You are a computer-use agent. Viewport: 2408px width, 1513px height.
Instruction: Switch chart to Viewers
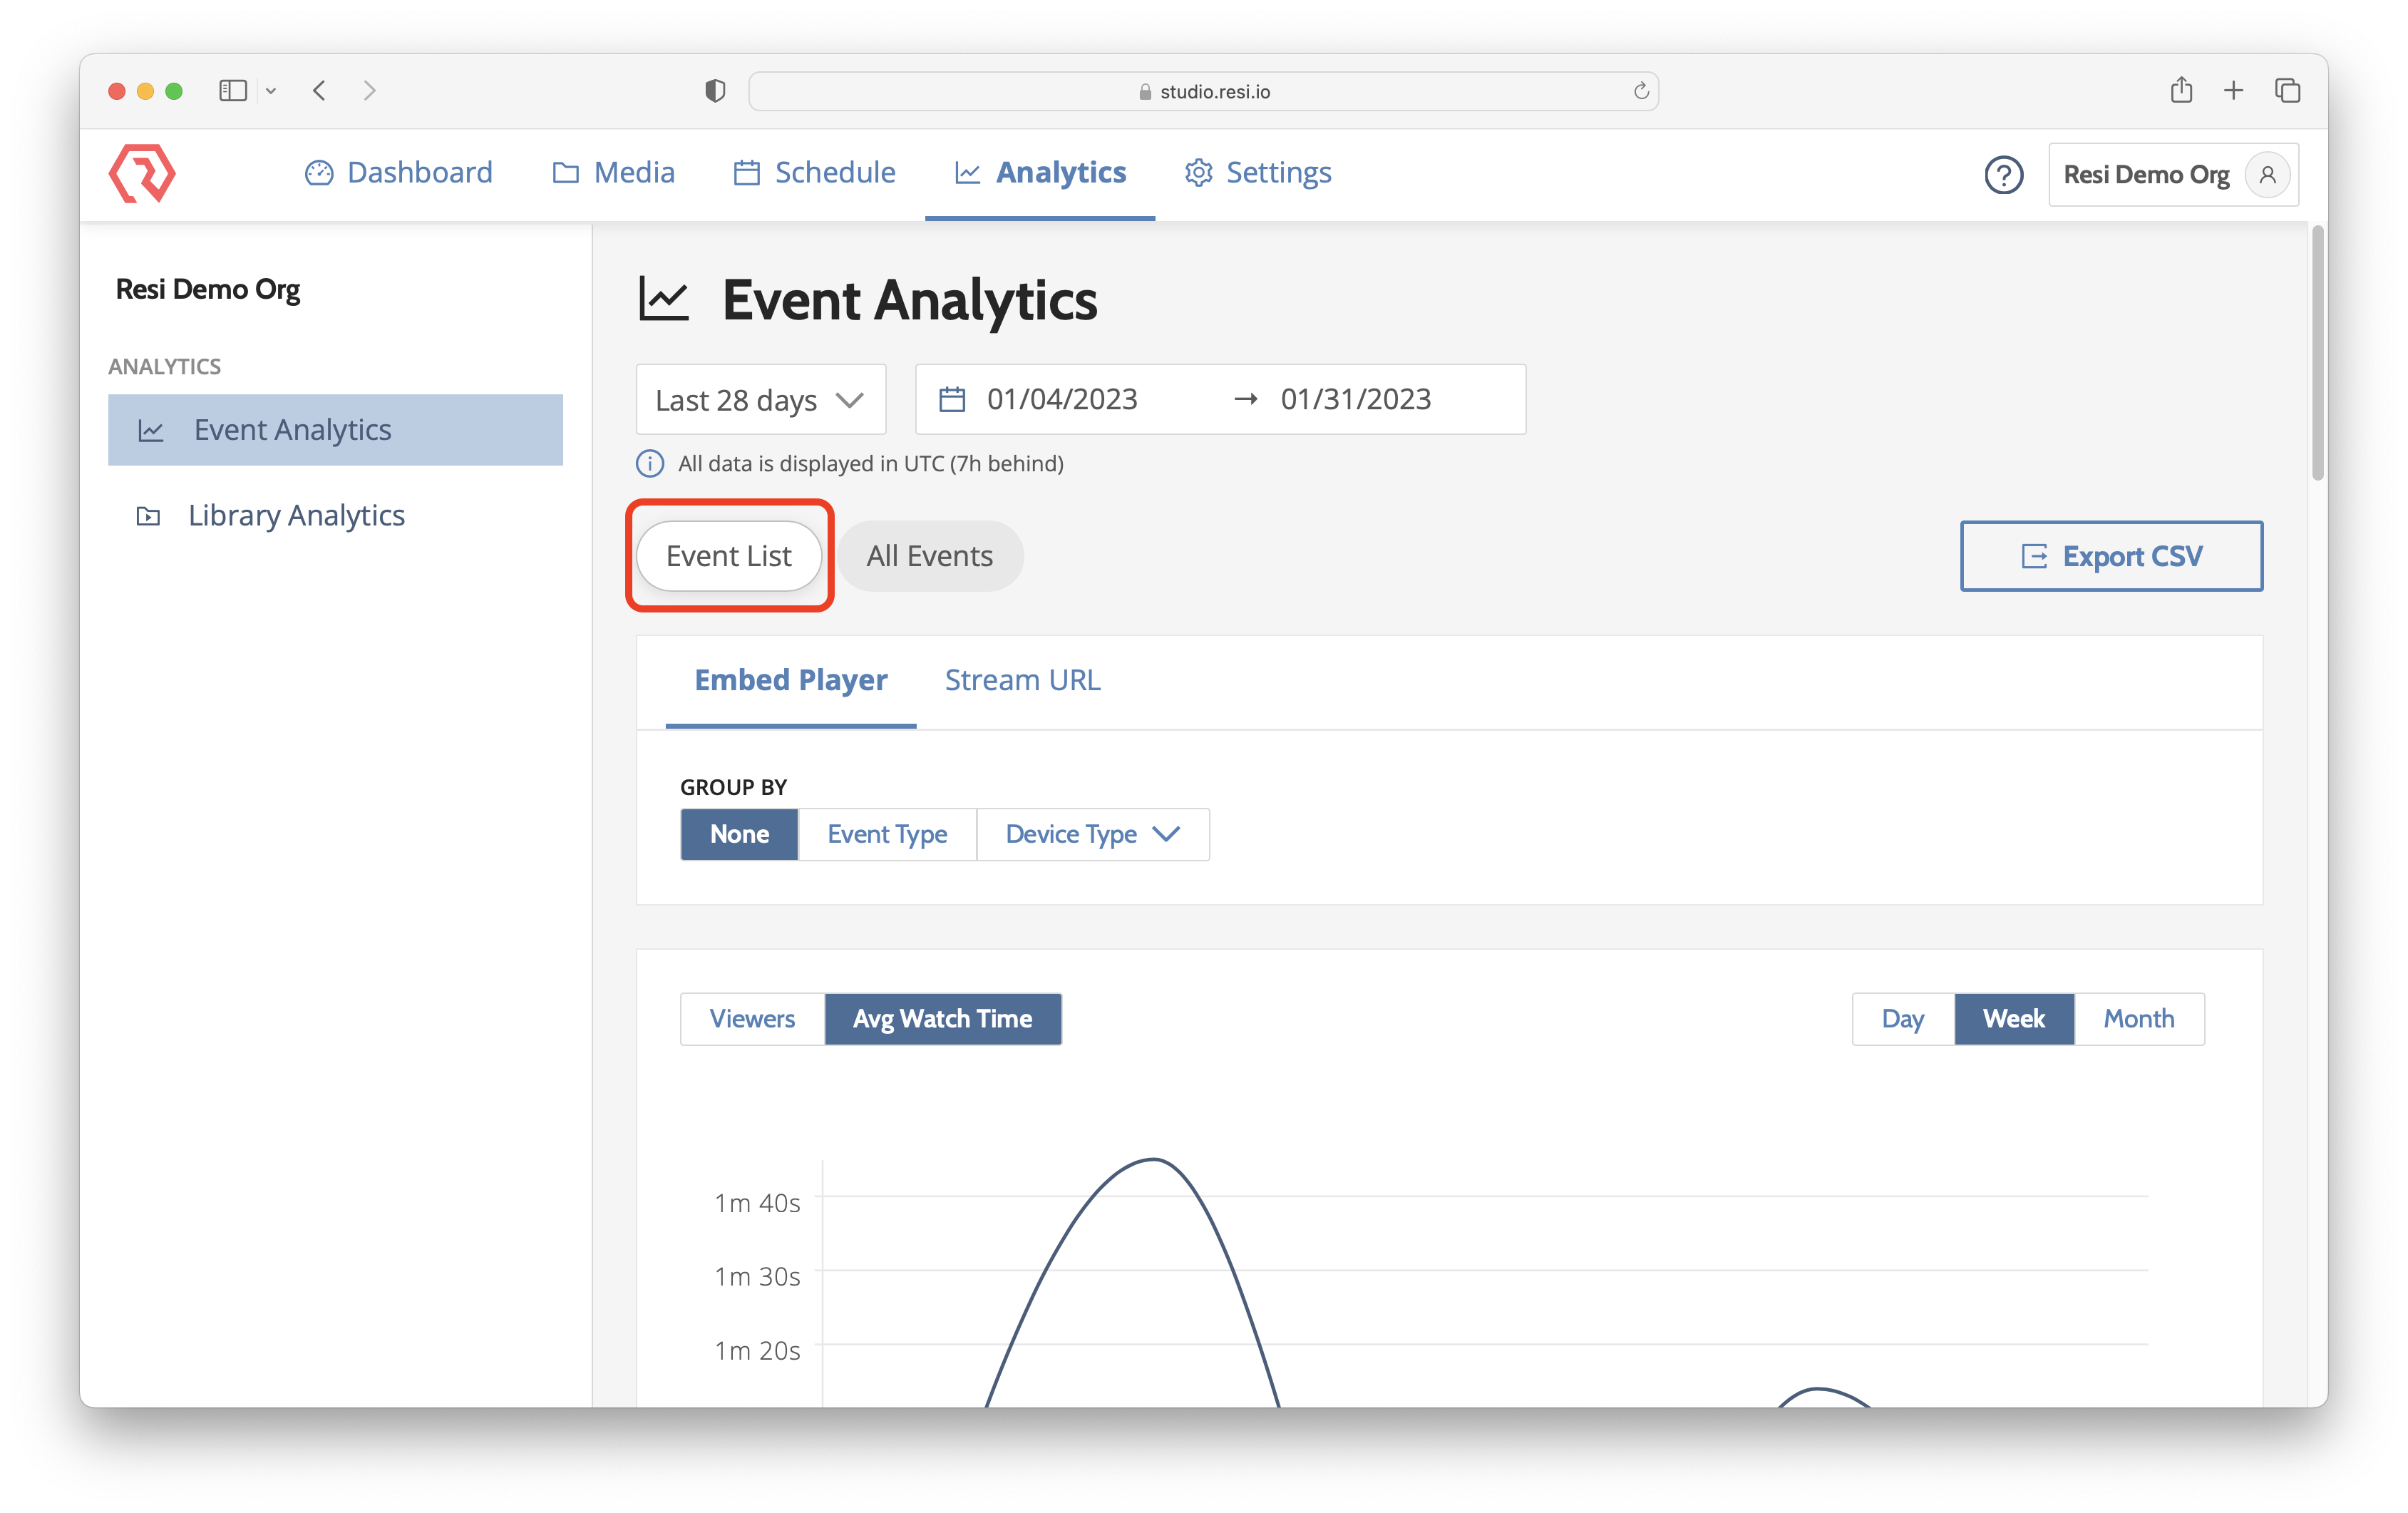[x=752, y=1019]
